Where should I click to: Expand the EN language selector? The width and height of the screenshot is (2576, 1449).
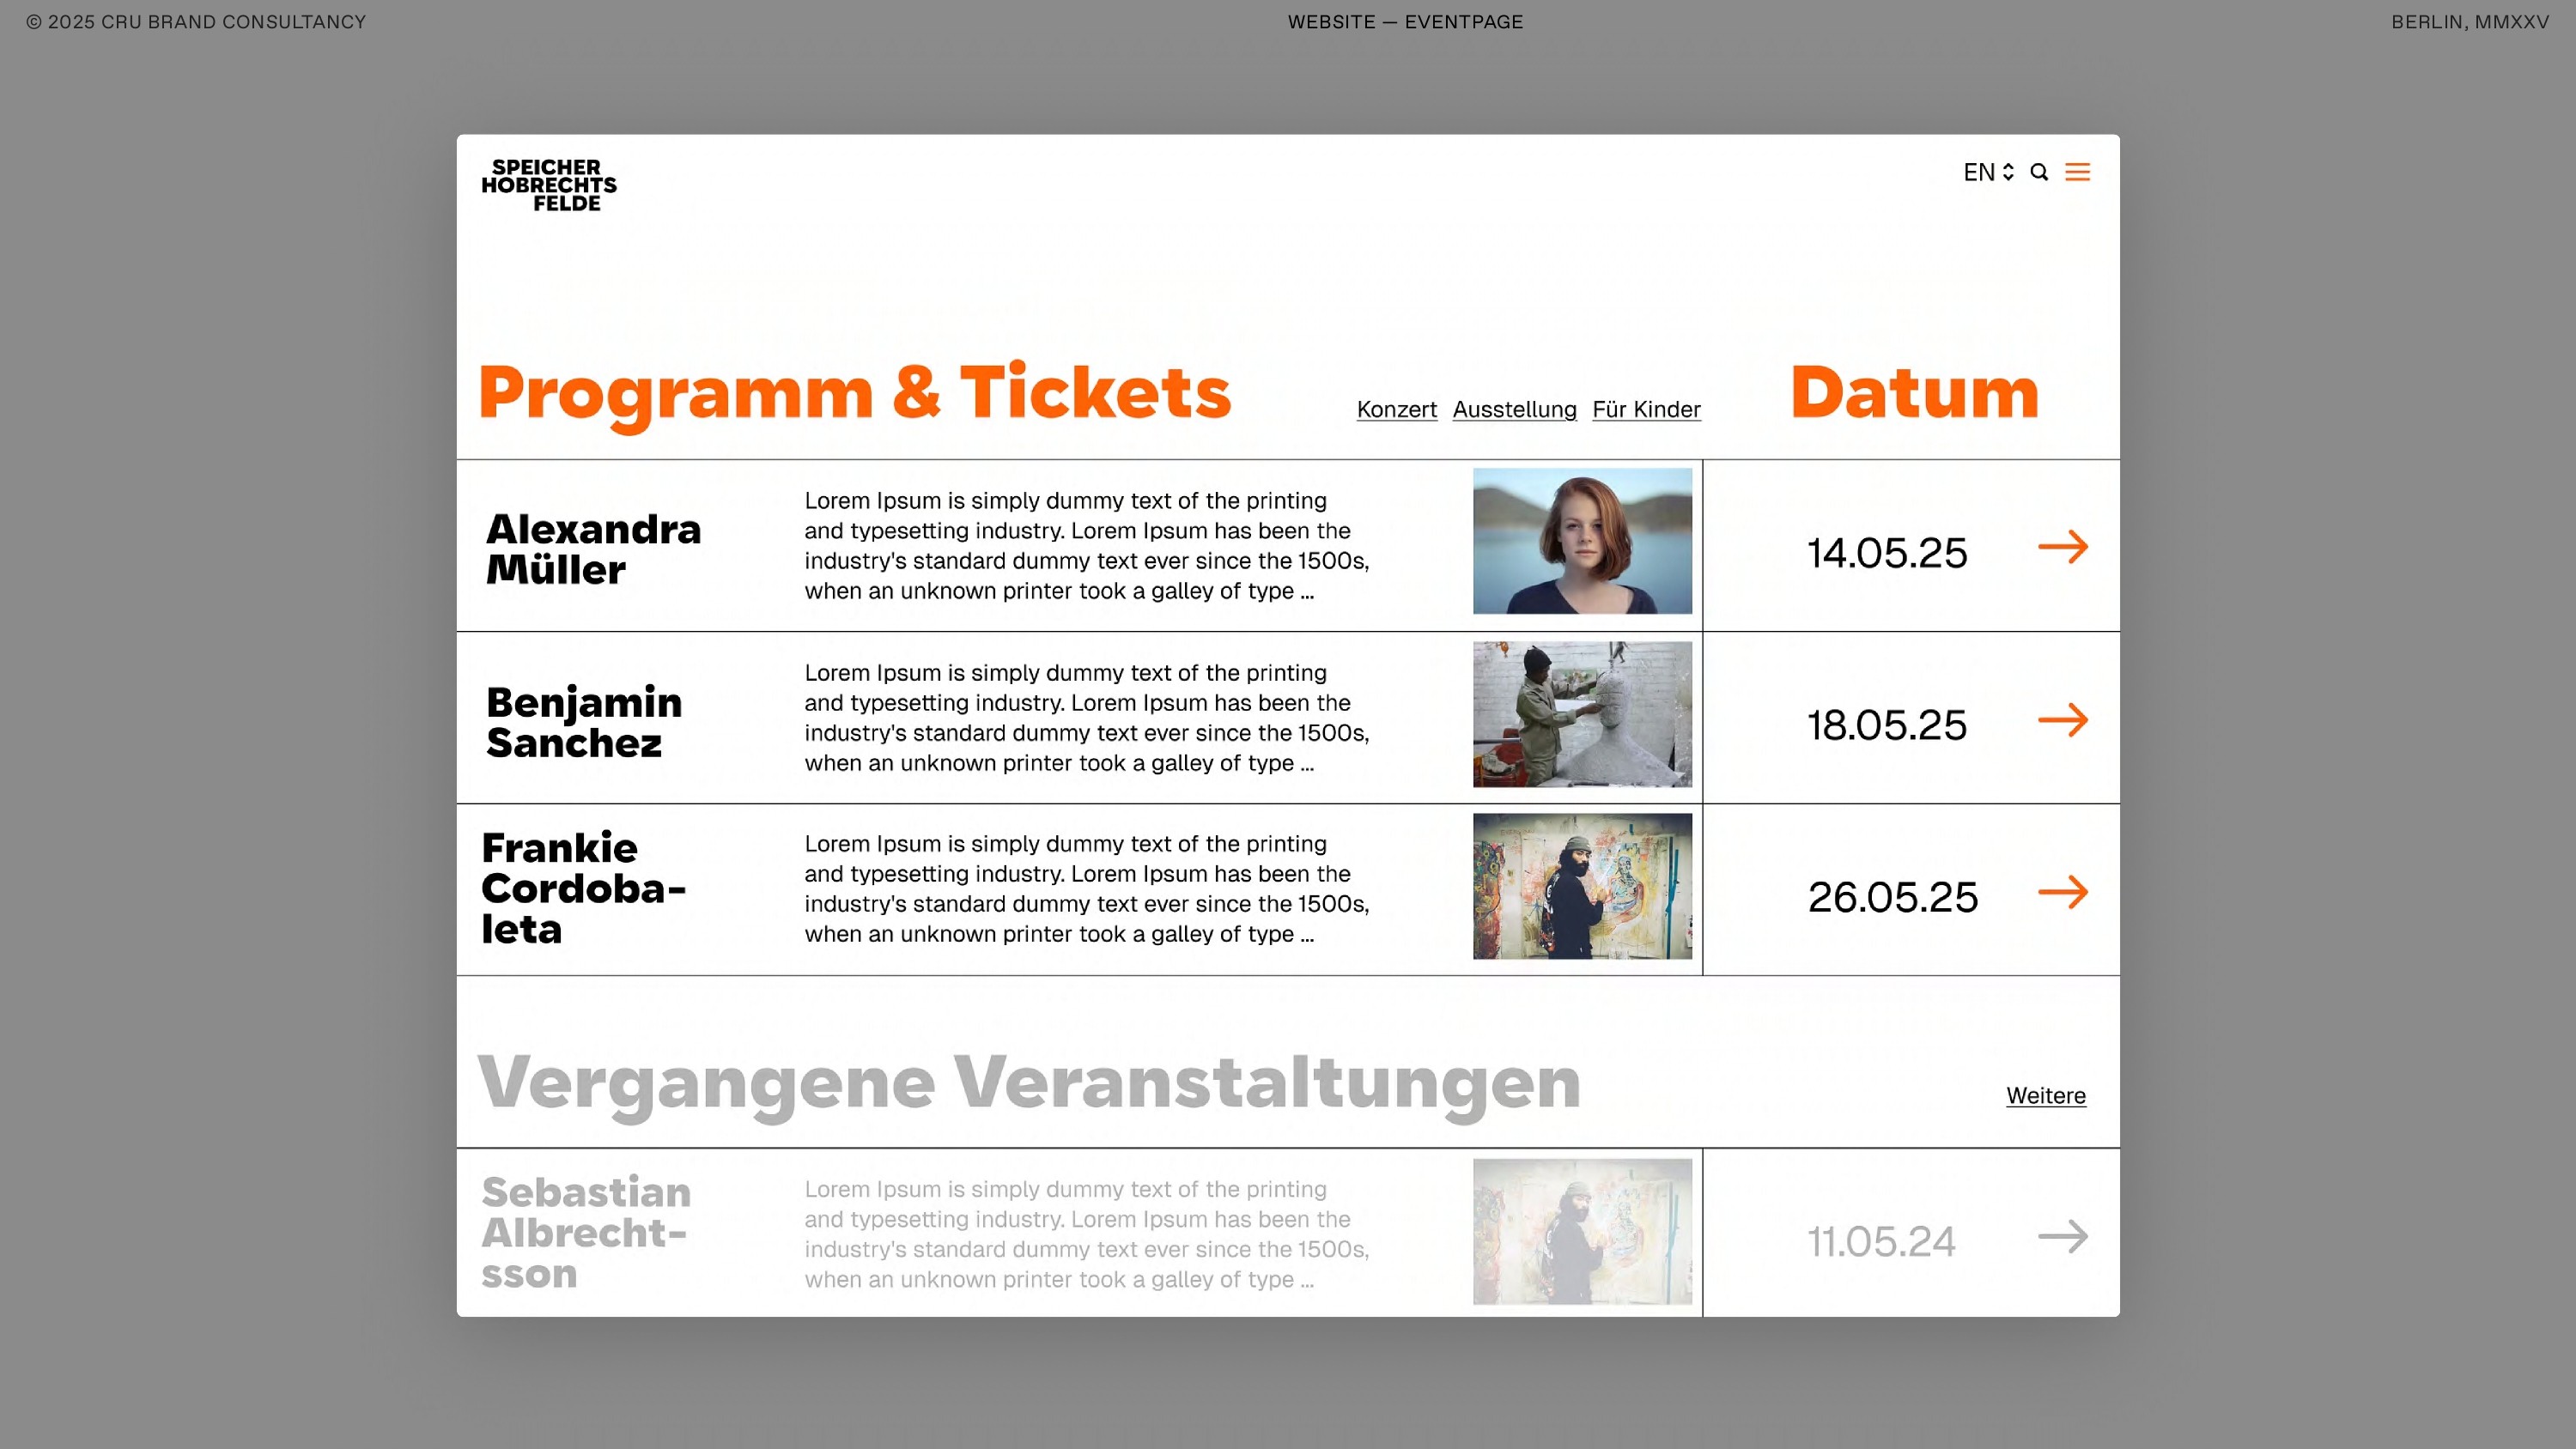[x=1987, y=172]
